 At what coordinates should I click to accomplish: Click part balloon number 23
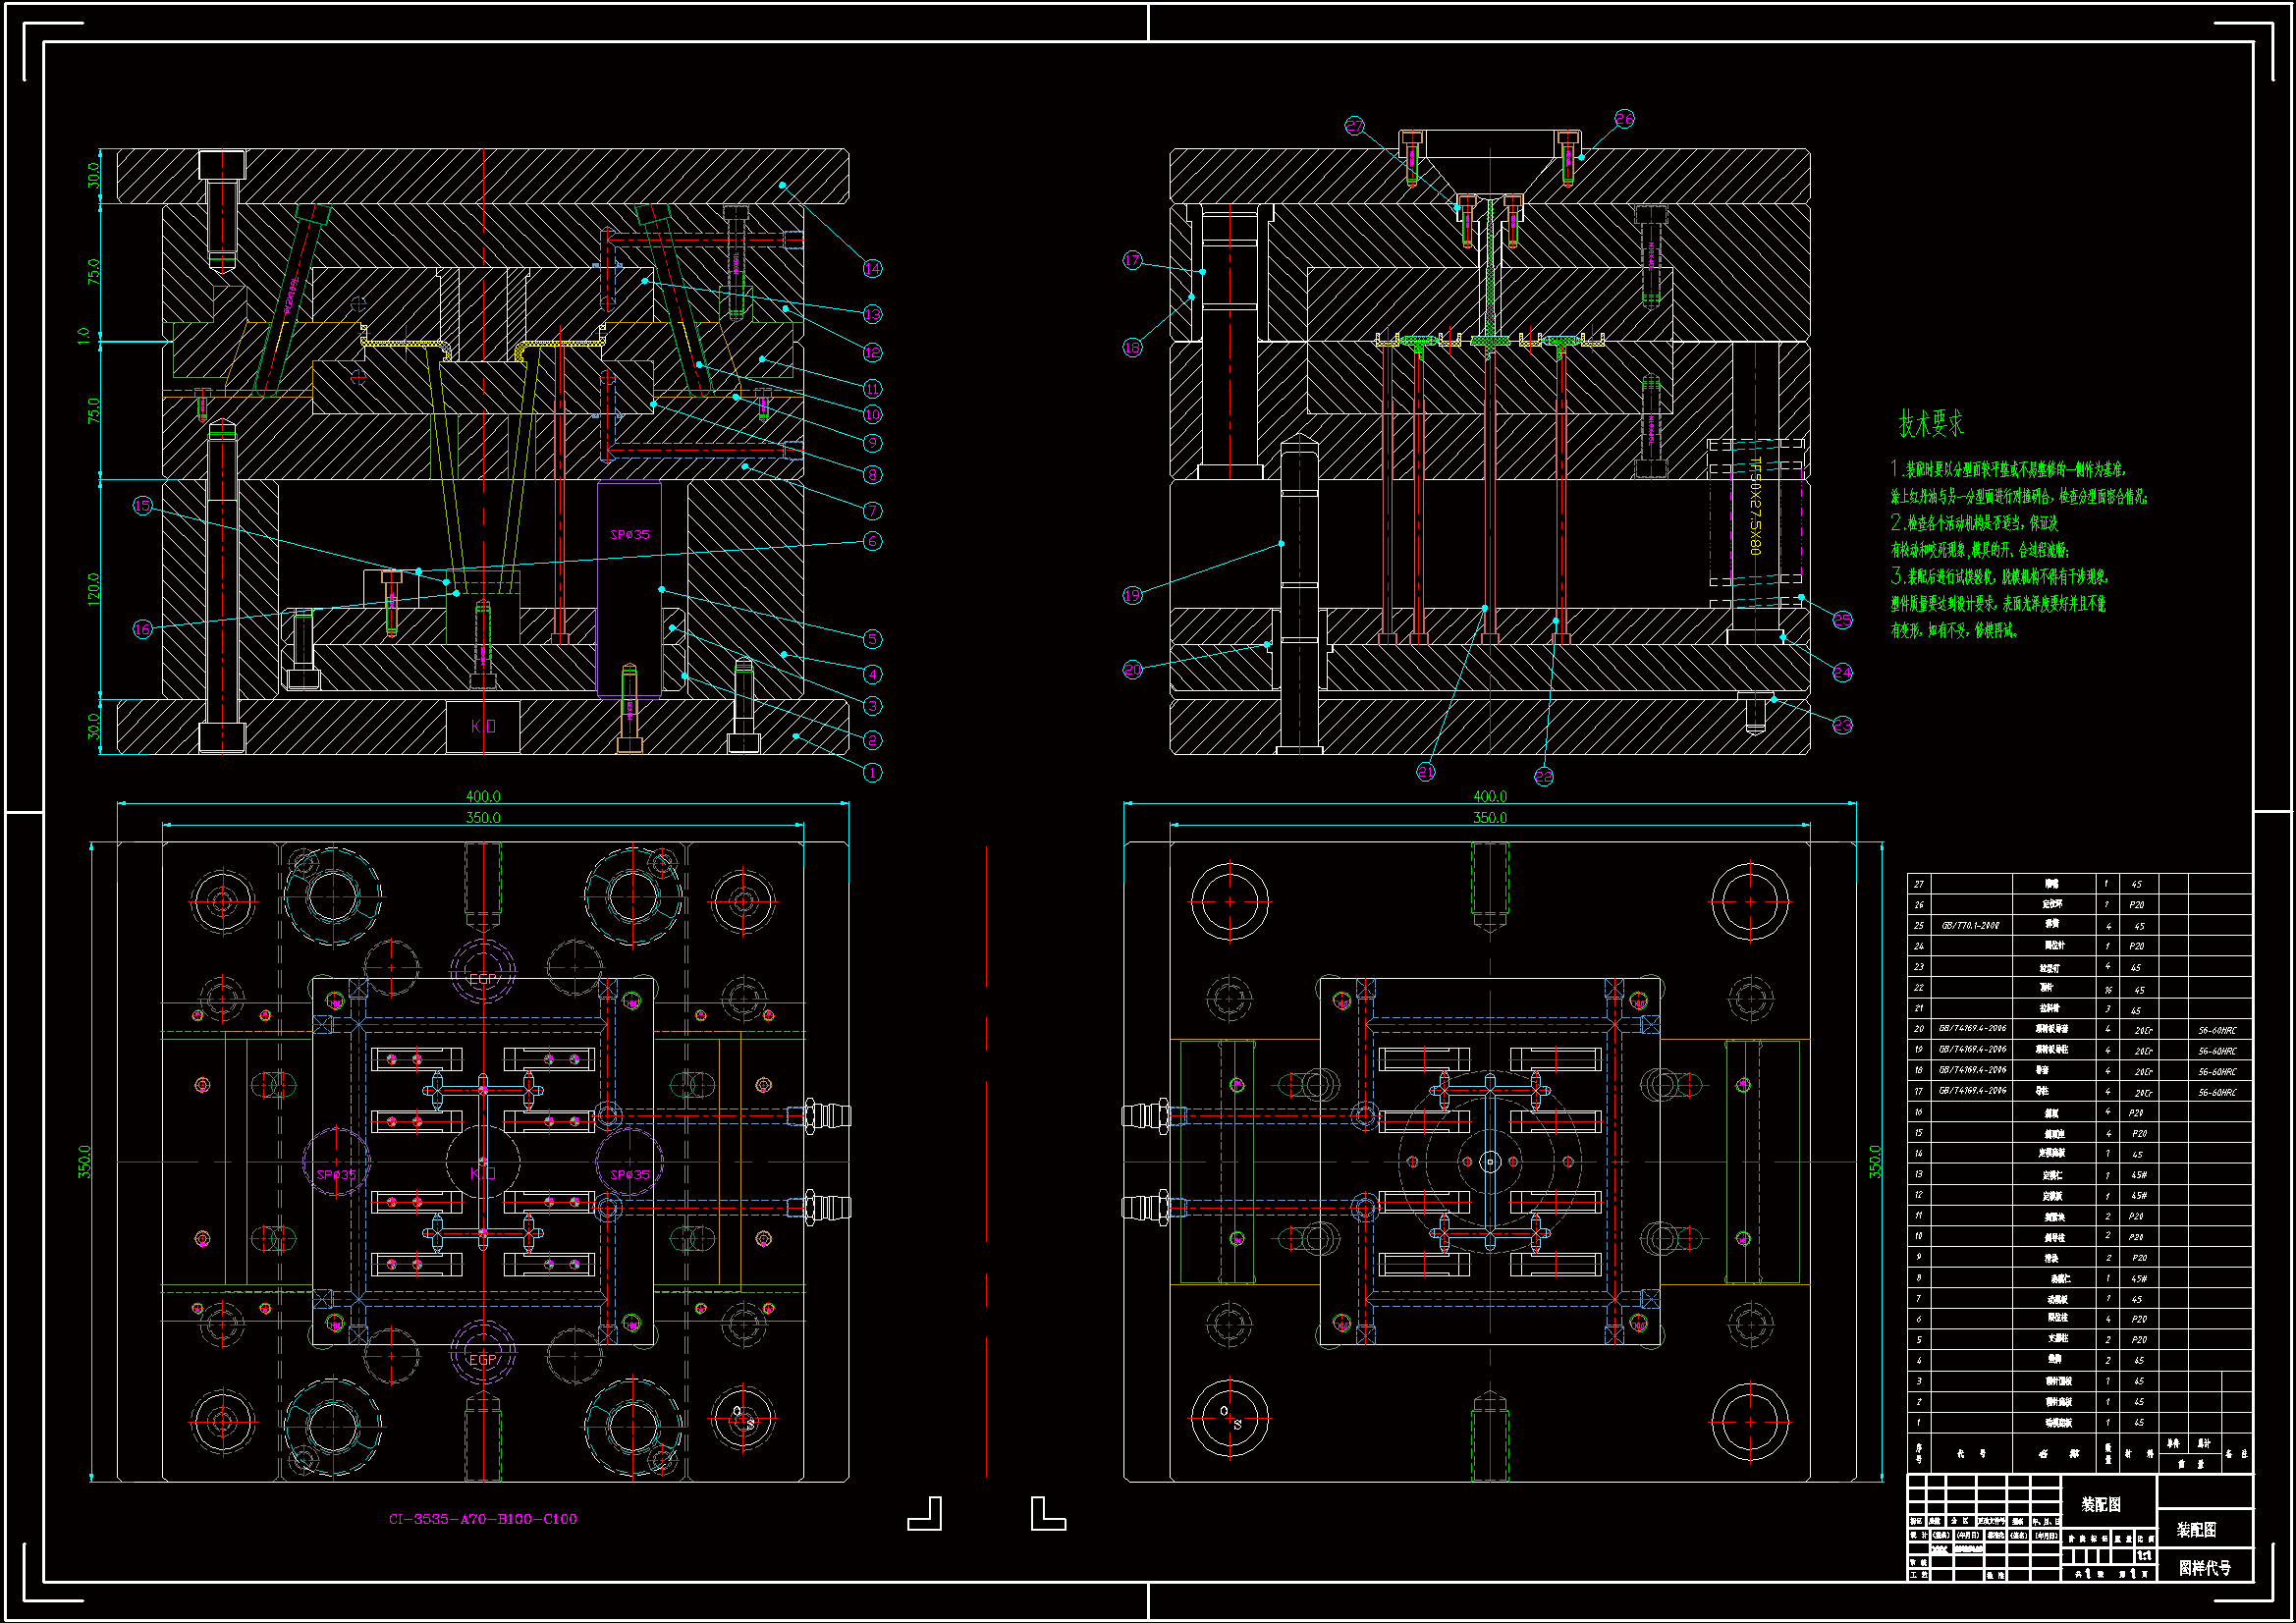point(1842,725)
